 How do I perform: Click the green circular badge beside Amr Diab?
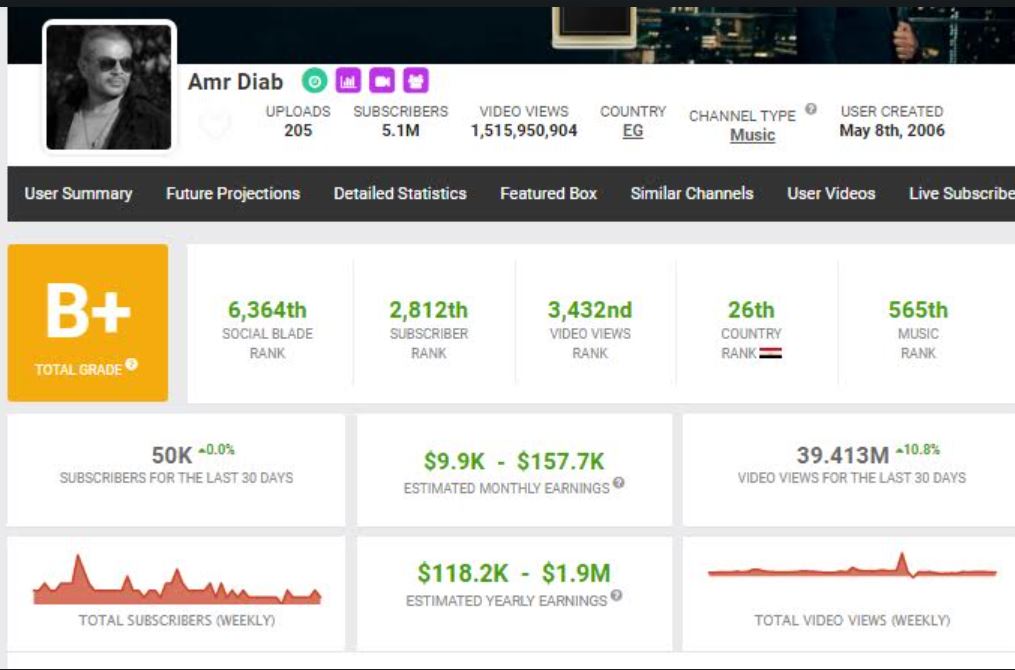(x=315, y=81)
